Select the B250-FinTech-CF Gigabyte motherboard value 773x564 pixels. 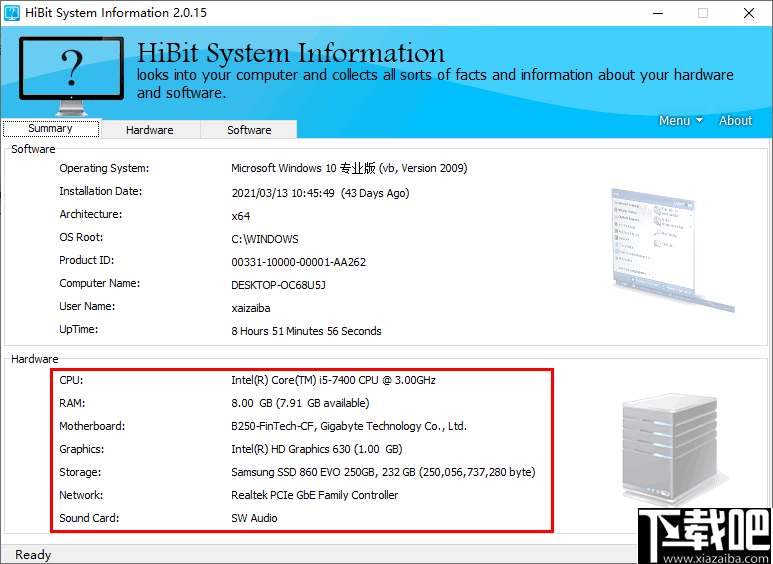click(x=349, y=426)
